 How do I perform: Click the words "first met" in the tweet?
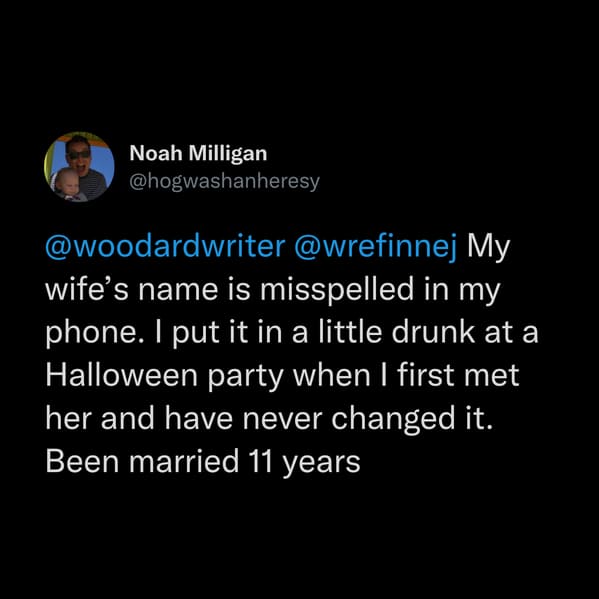point(458,376)
